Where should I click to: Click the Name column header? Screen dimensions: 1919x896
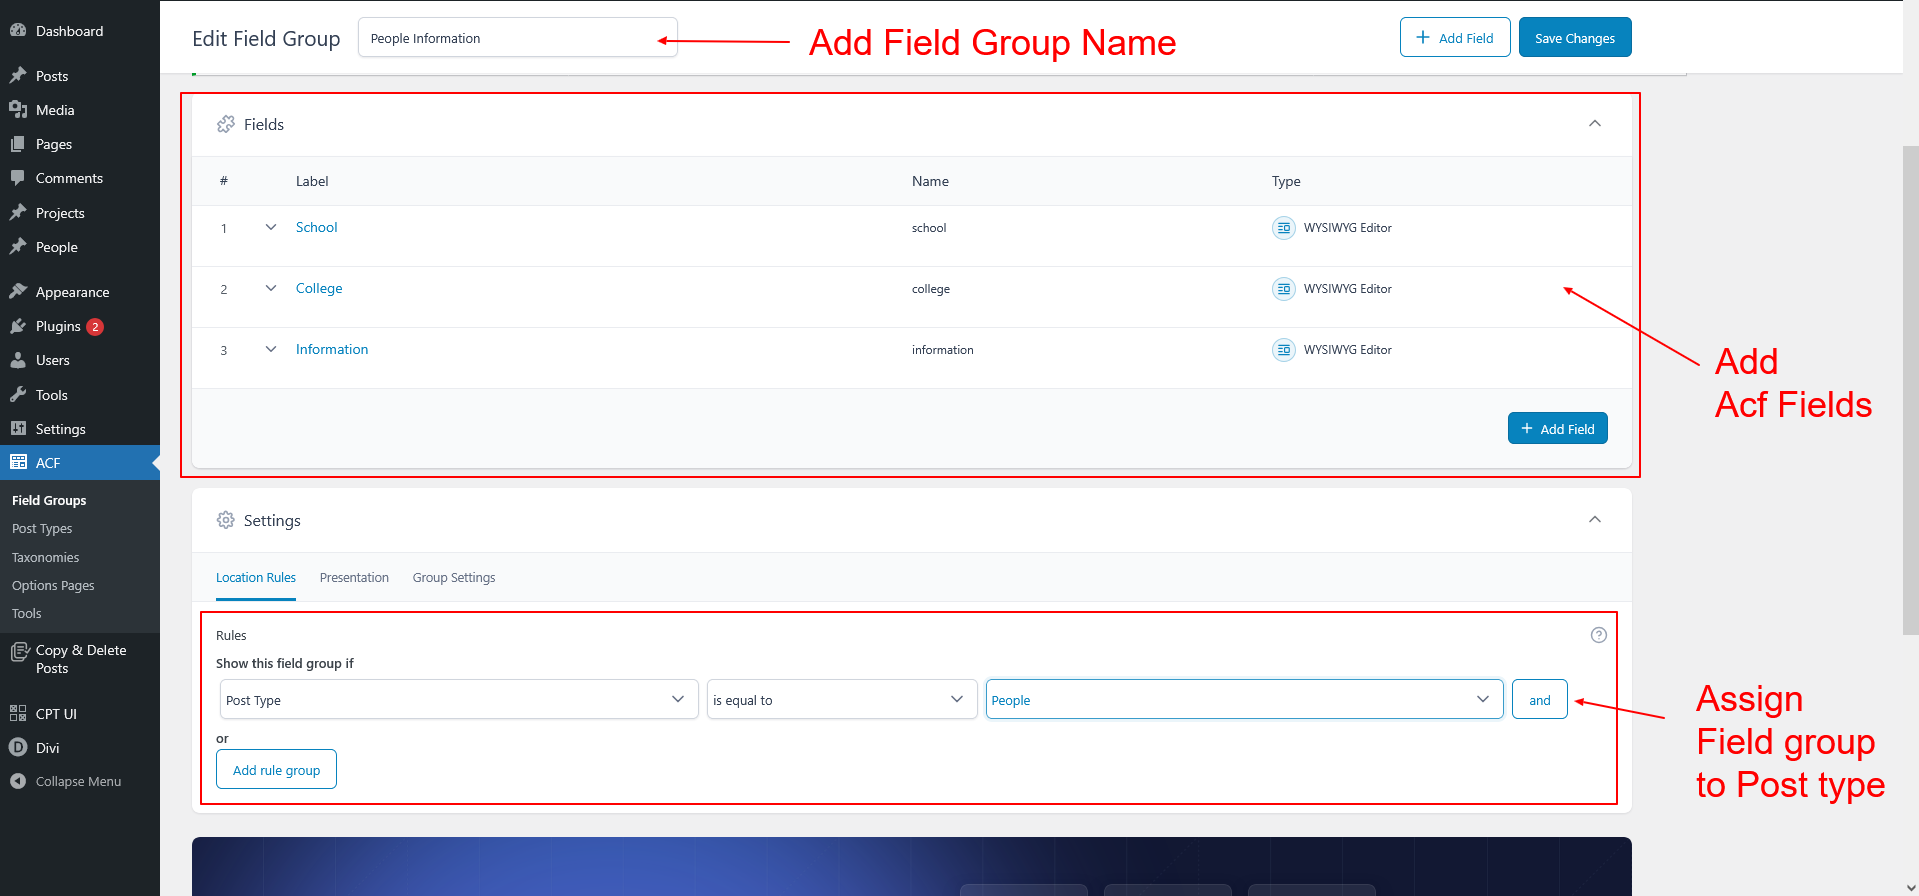pos(930,181)
